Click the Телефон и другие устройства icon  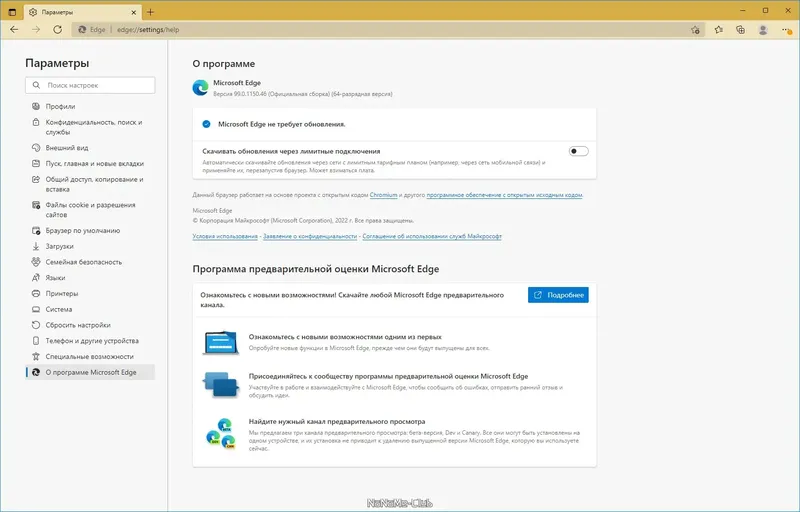click(36, 341)
